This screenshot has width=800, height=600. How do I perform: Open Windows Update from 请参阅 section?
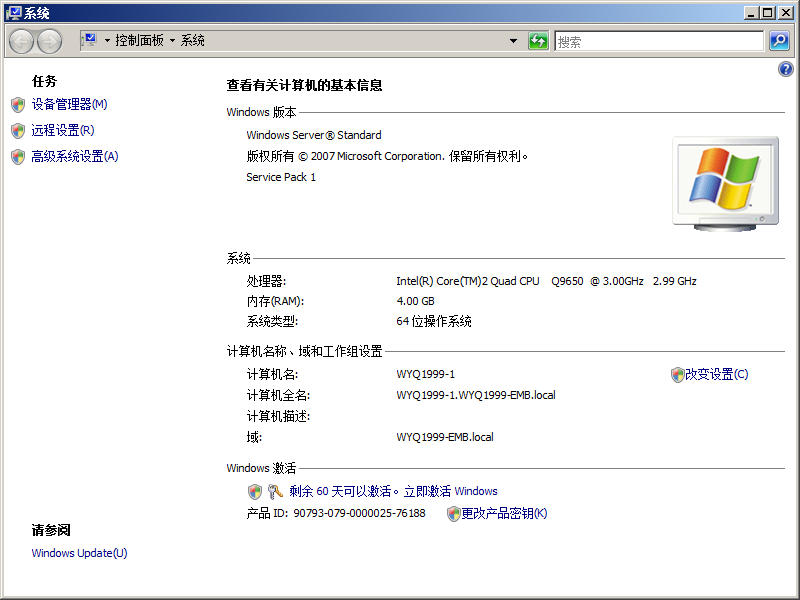[x=78, y=552]
